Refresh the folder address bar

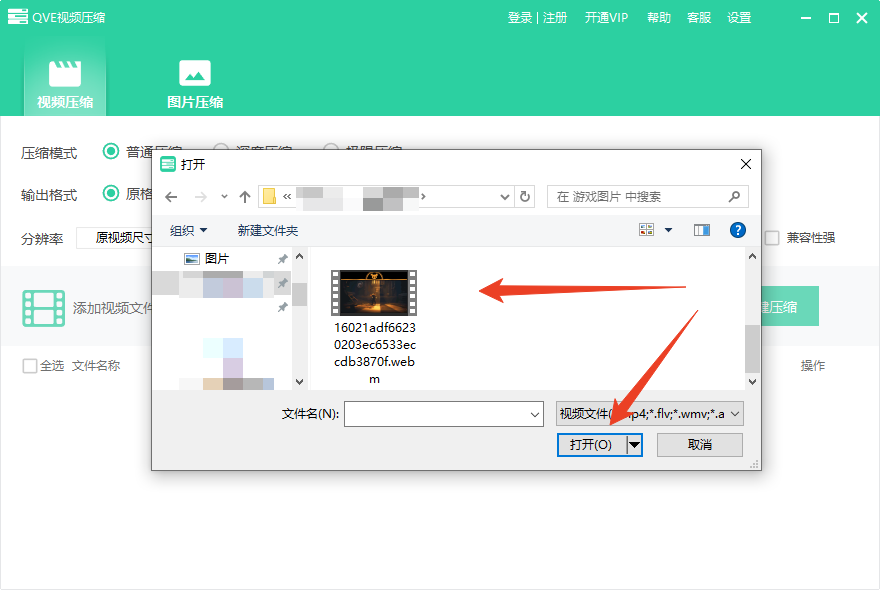[526, 197]
